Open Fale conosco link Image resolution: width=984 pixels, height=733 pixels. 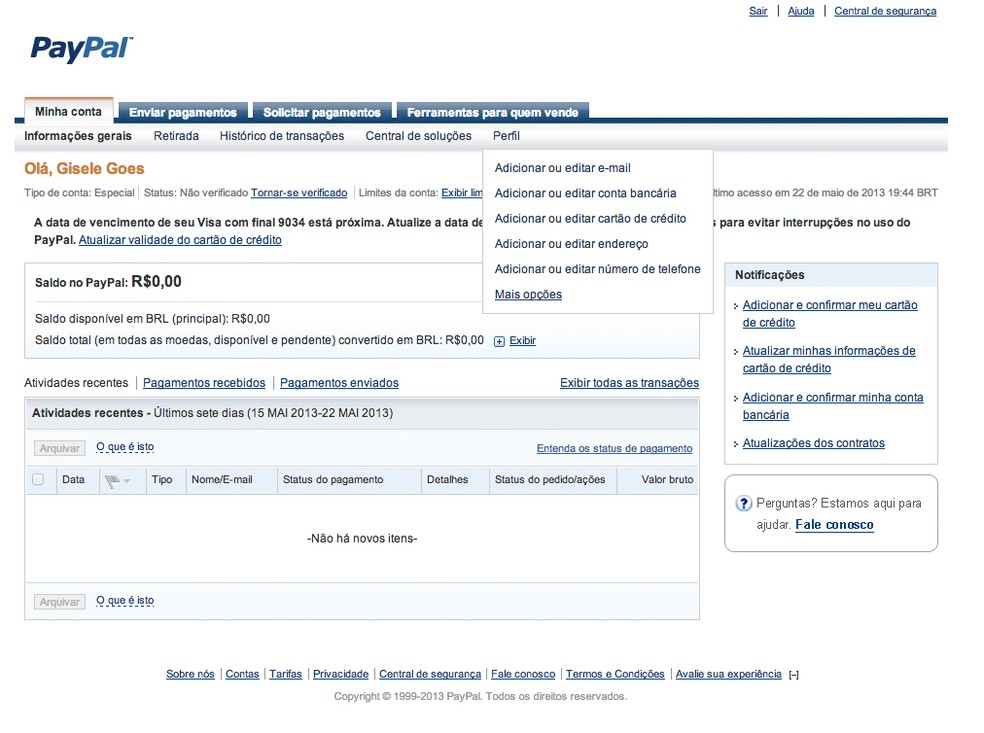pos(834,524)
